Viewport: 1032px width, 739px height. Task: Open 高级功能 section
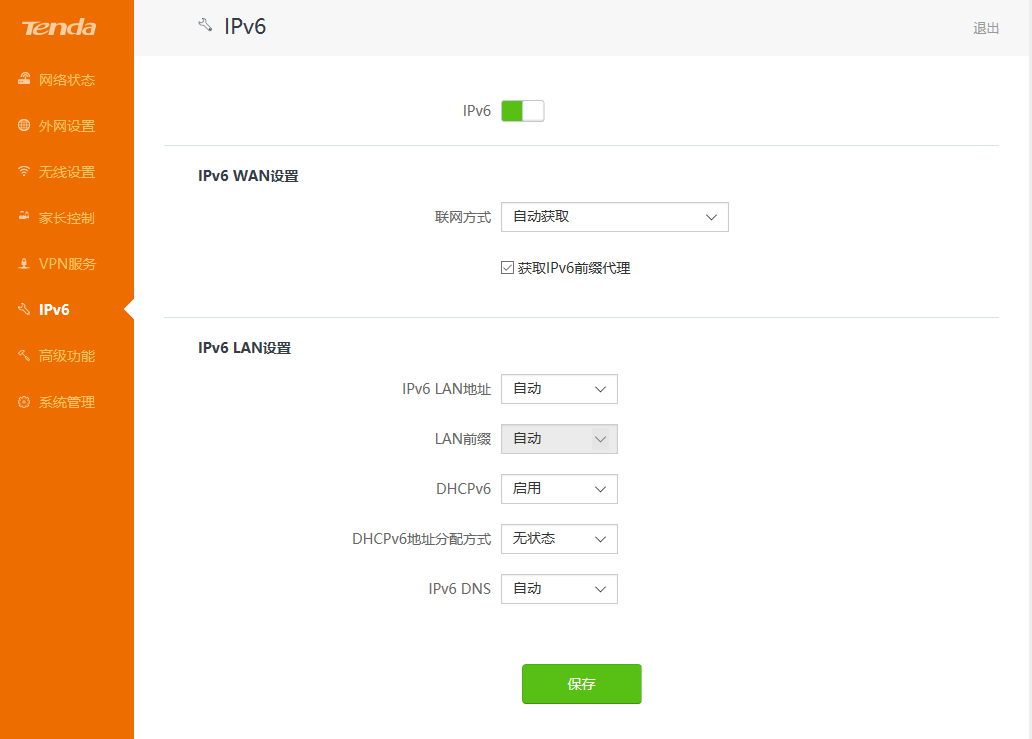coord(67,356)
